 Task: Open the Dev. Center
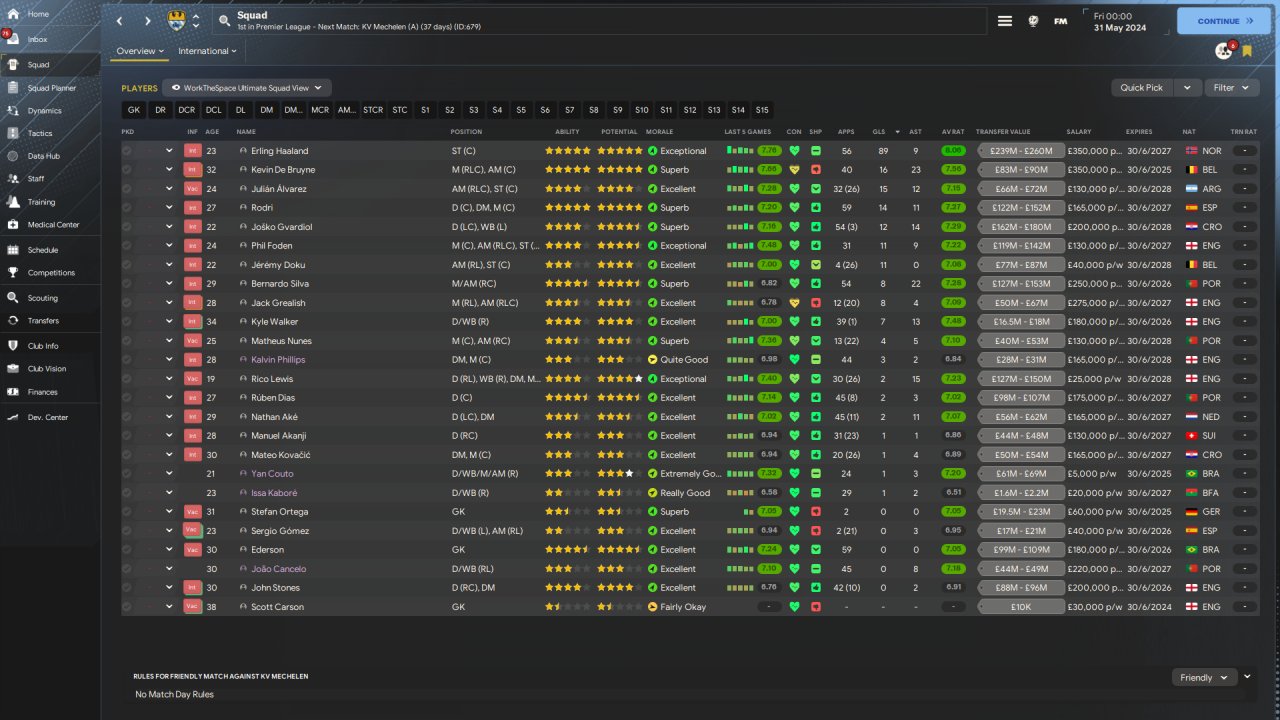click(x=50, y=417)
